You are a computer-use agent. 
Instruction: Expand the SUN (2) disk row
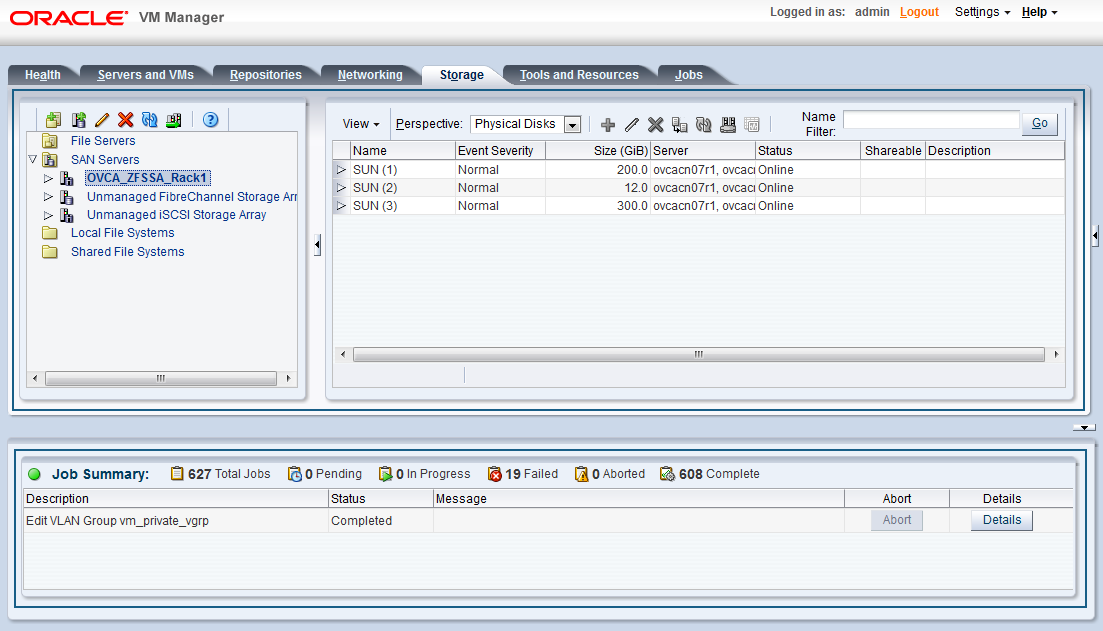(341, 188)
